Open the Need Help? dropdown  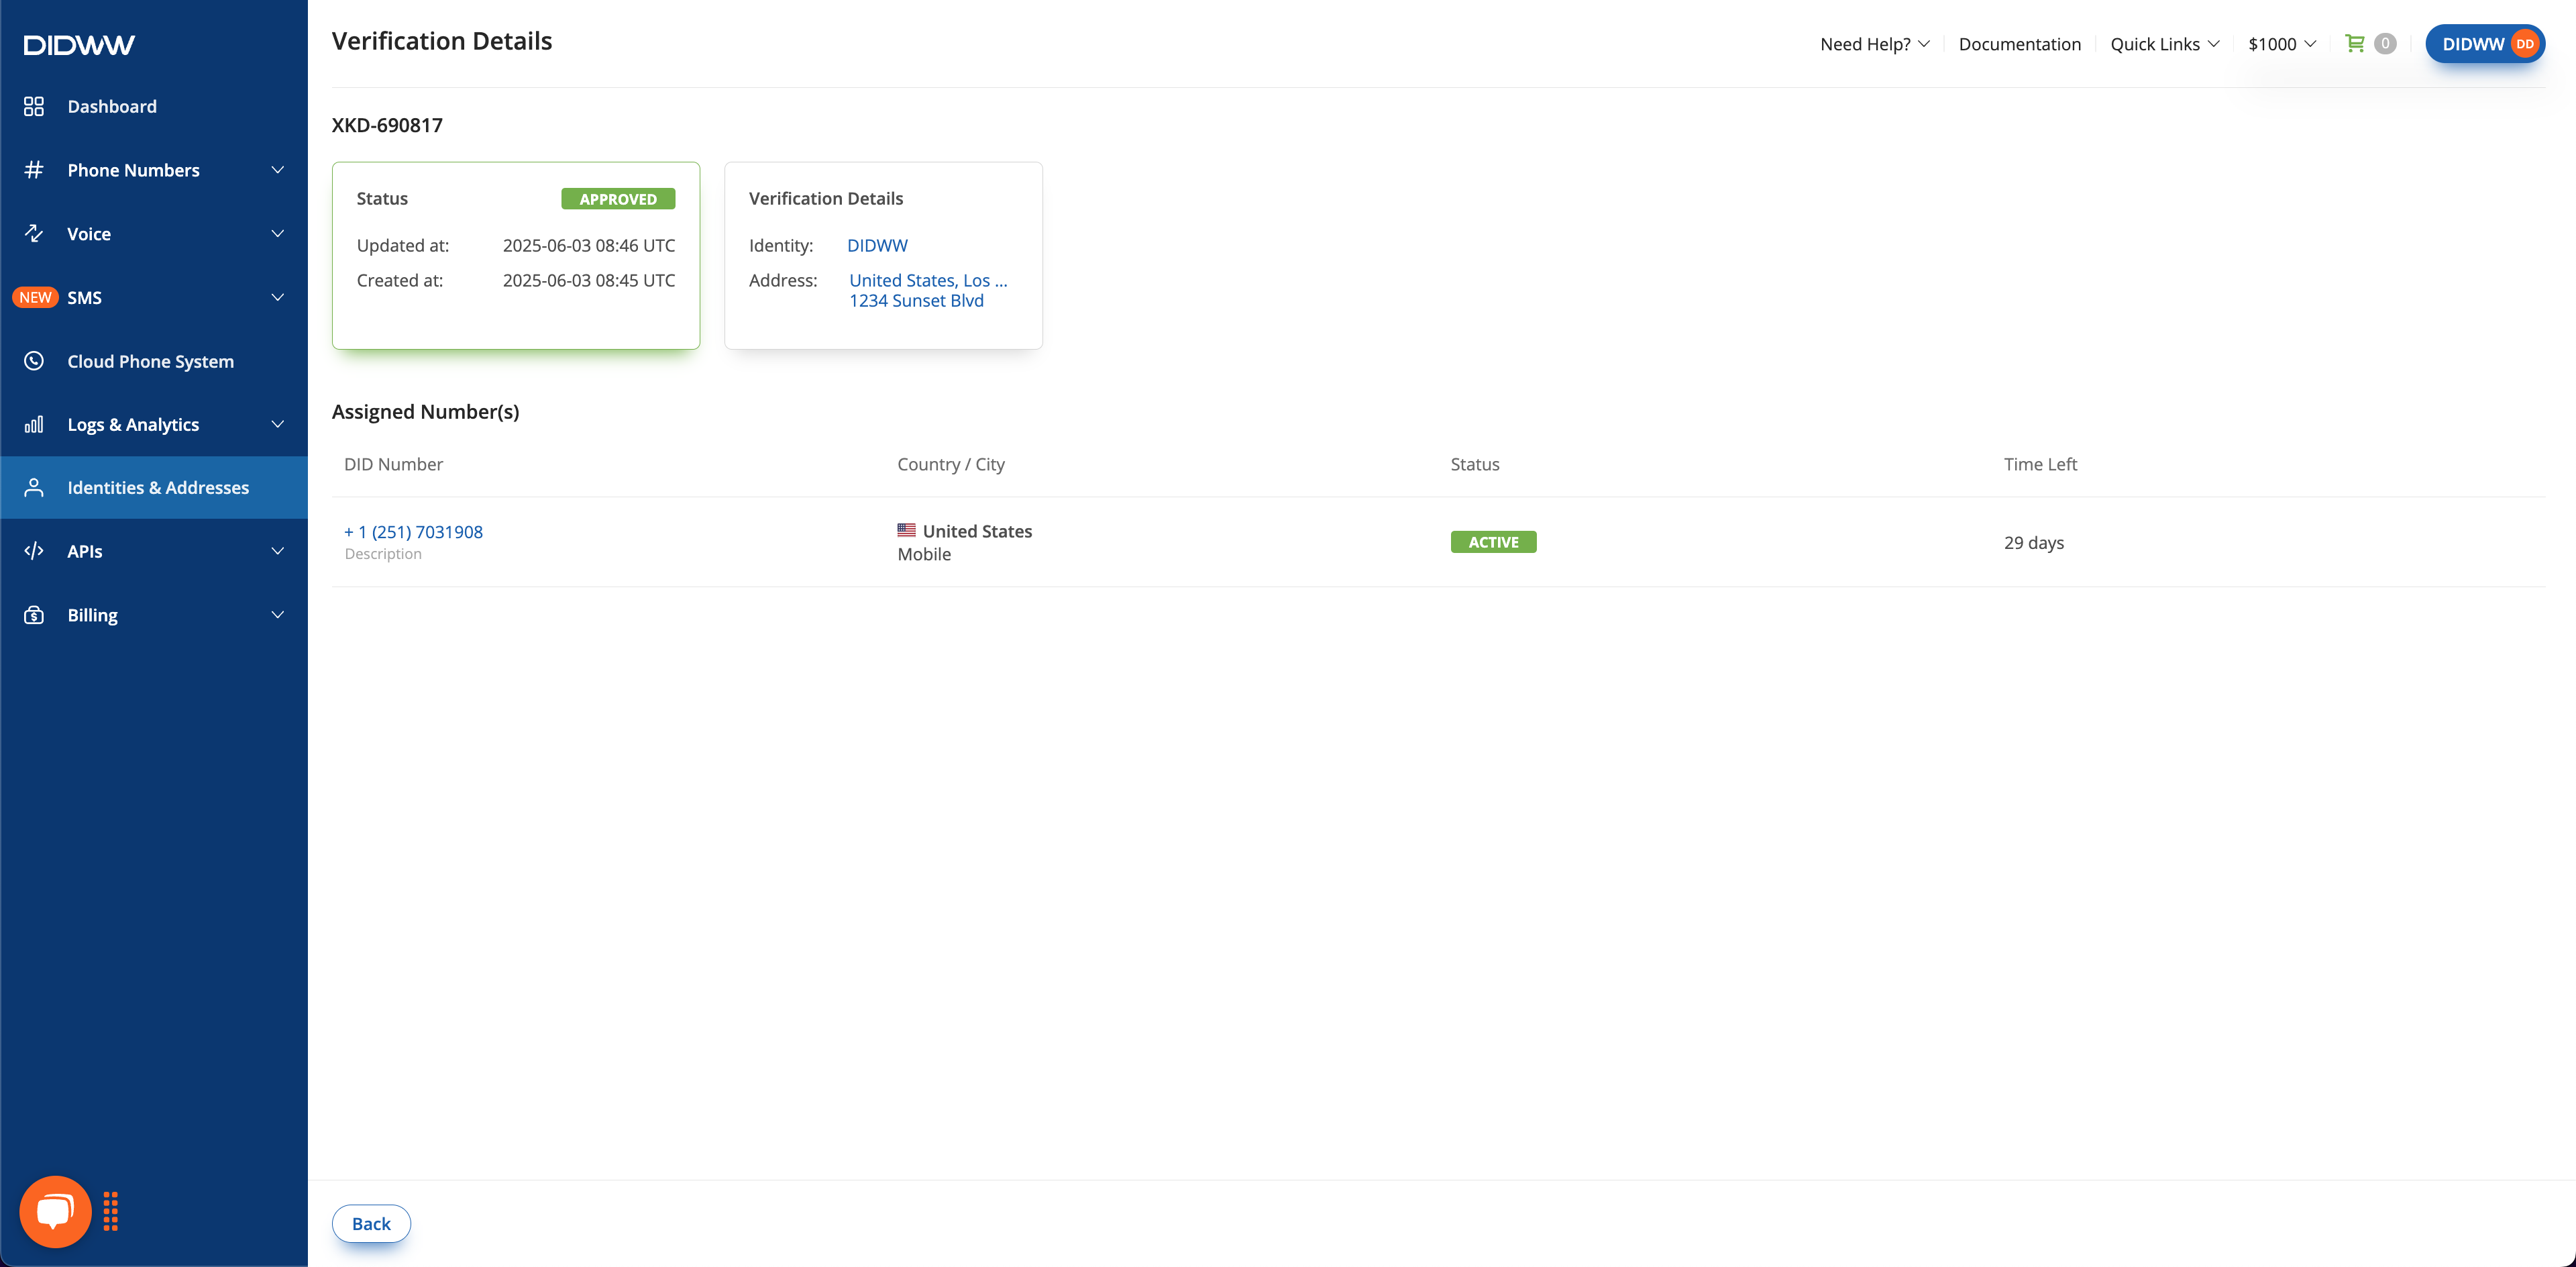pos(1875,44)
